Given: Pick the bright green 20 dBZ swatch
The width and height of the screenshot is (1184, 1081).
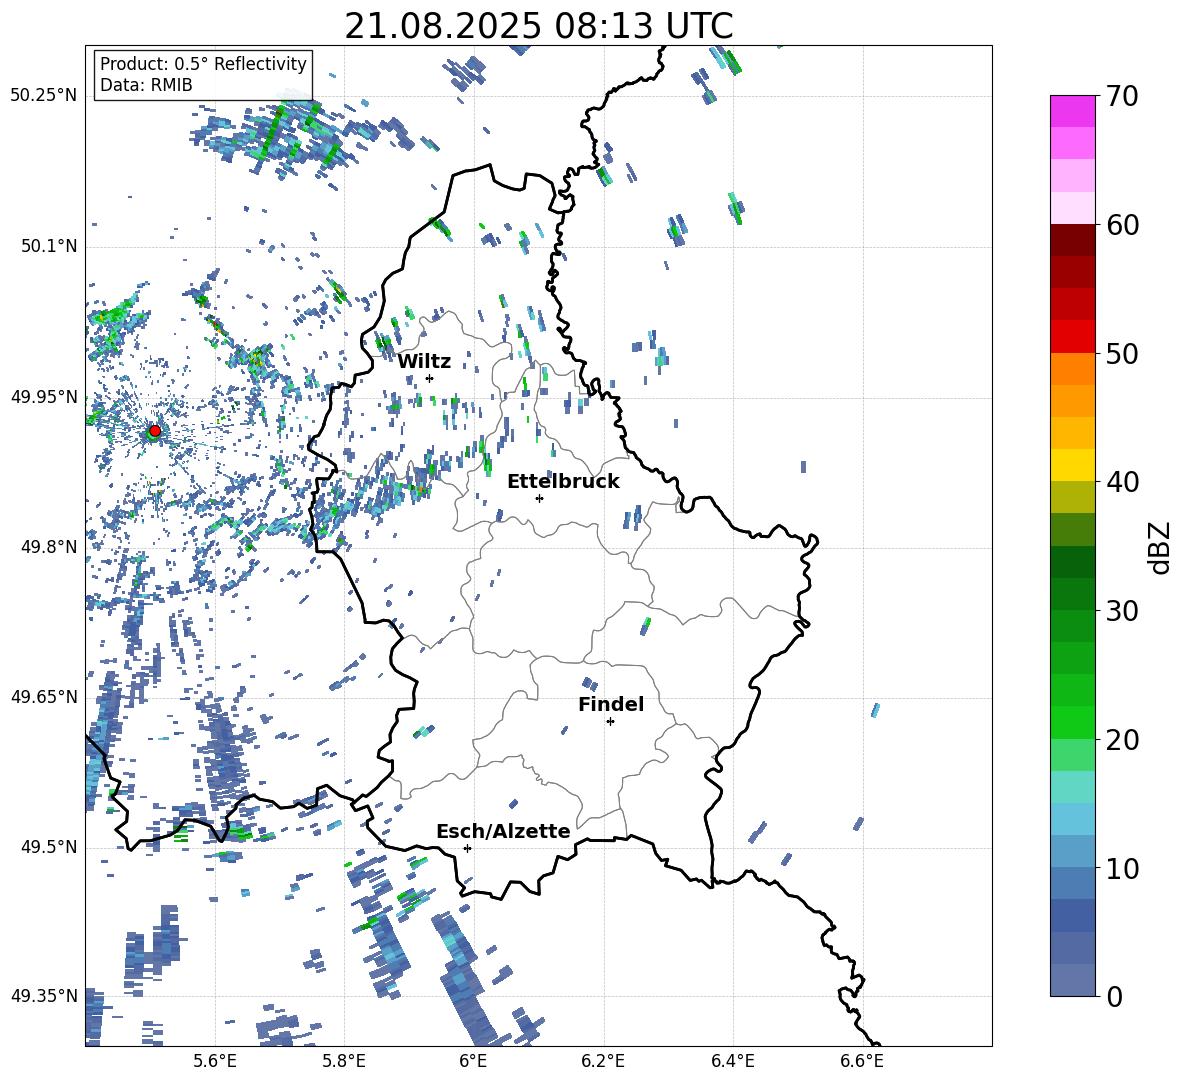Looking at the screenshot, I should (1072, 722).
